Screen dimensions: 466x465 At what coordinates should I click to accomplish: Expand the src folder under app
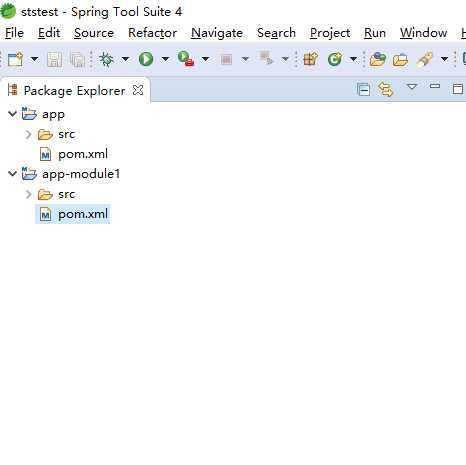(28, 134)
